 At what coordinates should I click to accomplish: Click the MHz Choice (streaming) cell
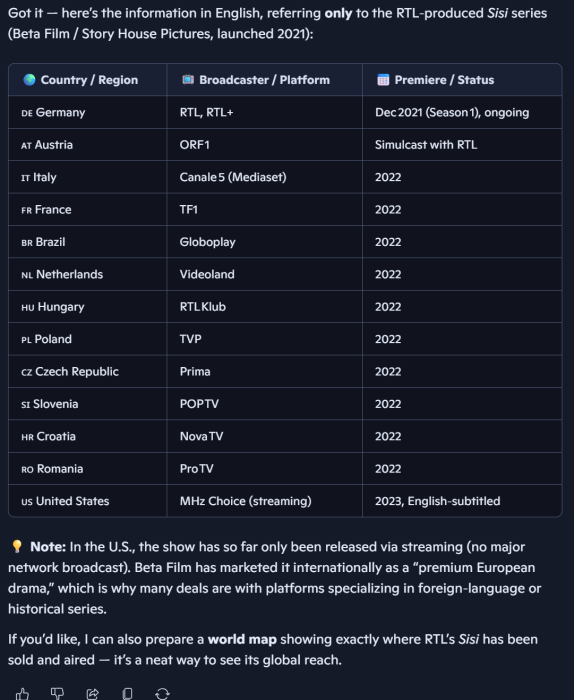(x=265, y=501)
